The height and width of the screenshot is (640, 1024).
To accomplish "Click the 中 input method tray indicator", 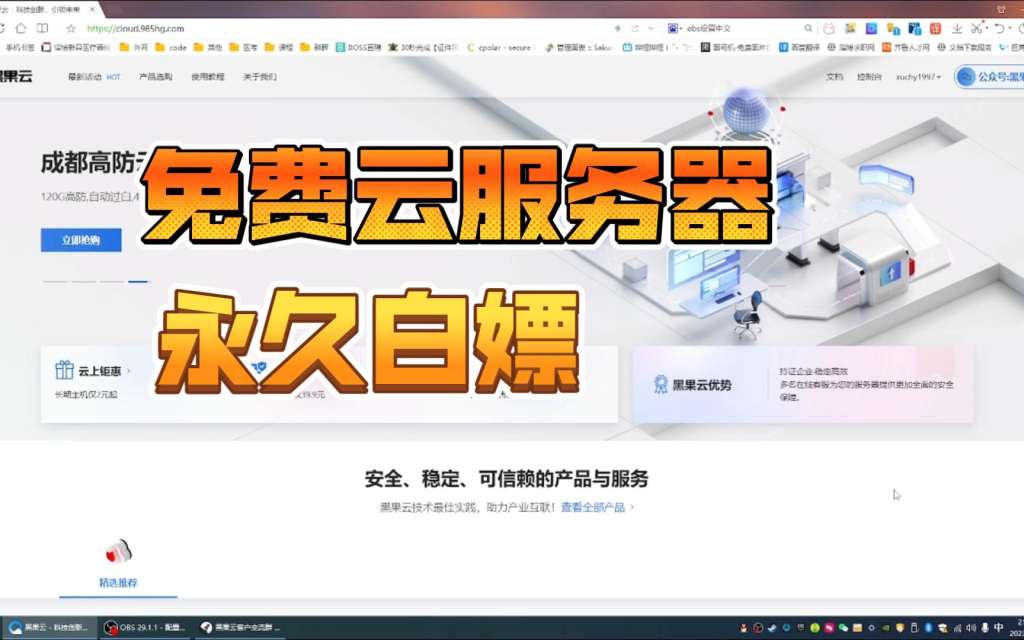I will 999,628.
